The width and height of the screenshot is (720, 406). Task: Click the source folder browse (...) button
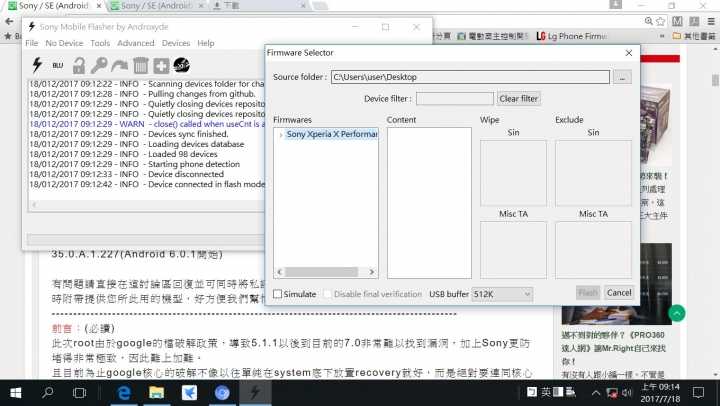pos(622,77)
